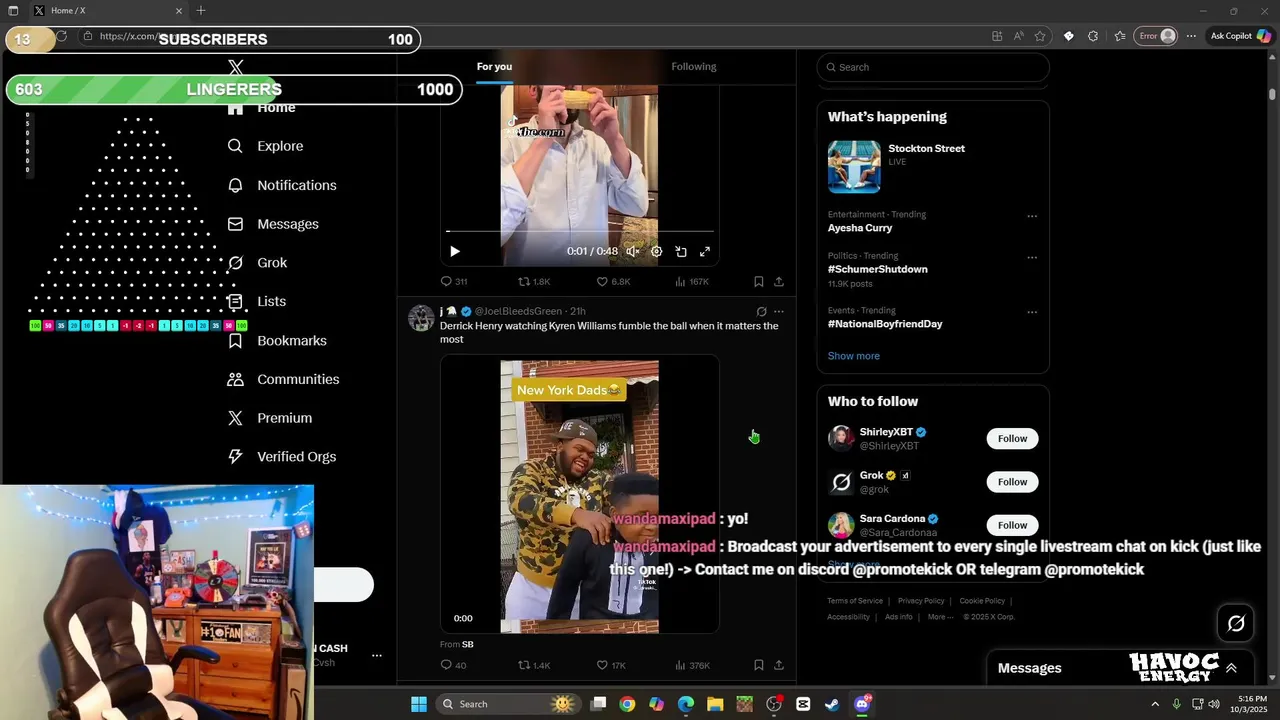Open Steam from the taskbar
This screenshot has width=1280, height=720.
tap(832, 704)
